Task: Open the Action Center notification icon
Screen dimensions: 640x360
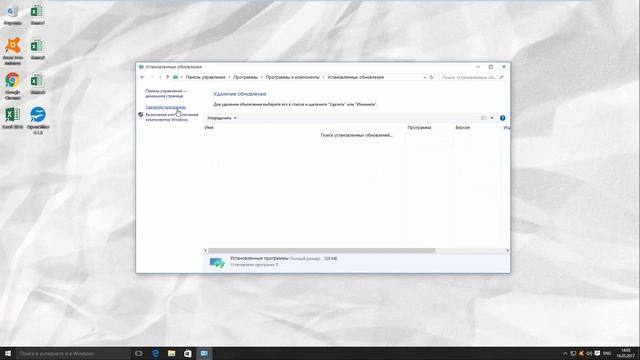Action: pos(597,353)
